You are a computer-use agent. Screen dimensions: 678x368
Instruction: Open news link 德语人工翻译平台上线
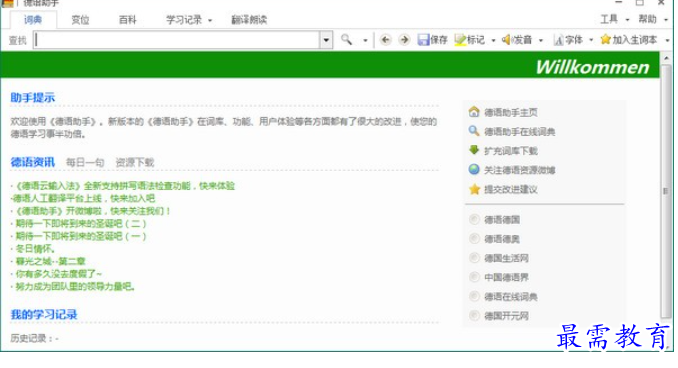pos(83,198)
